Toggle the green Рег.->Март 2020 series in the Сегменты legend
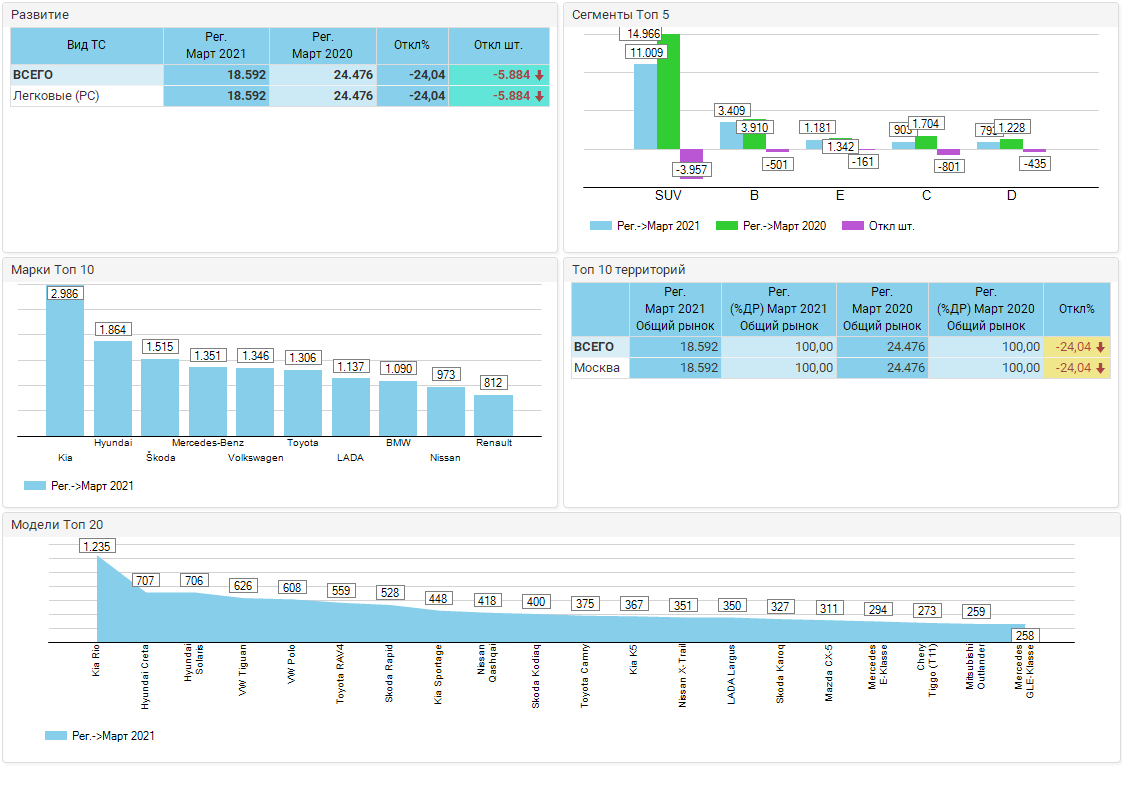The image size is (1122, 793). (727, 226)
